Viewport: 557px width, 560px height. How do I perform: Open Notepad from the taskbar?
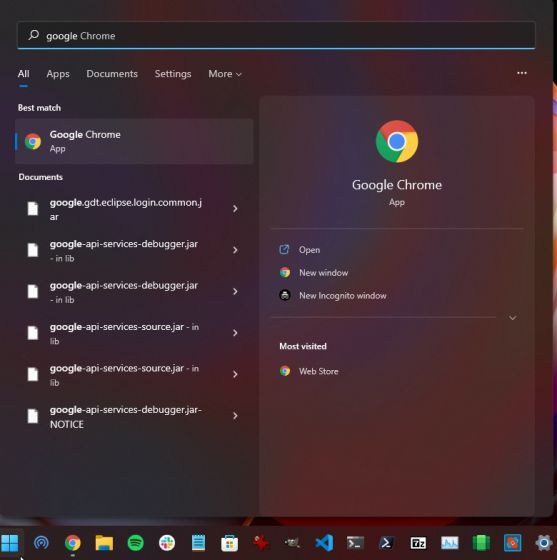click(198, 543)
